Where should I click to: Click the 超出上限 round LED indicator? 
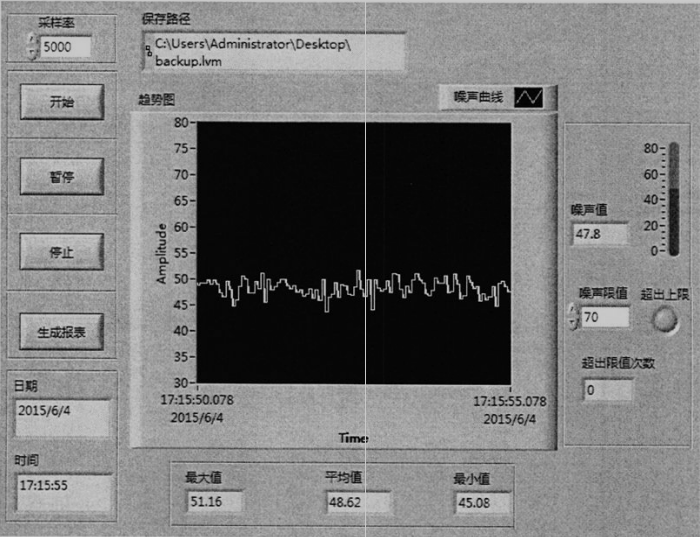pos(665,319)
